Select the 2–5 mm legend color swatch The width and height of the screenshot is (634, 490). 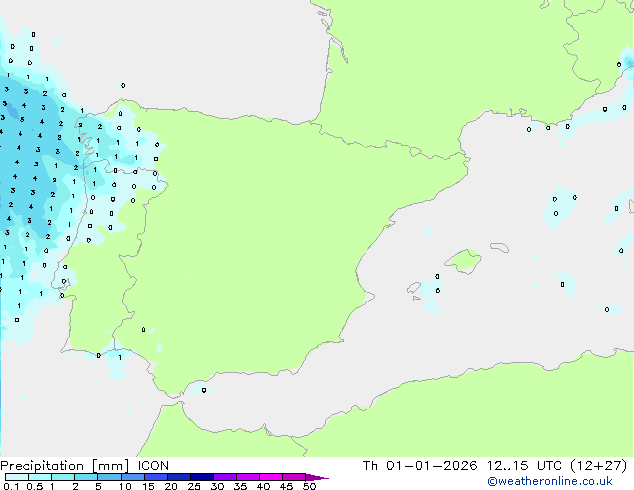(86, 477)
